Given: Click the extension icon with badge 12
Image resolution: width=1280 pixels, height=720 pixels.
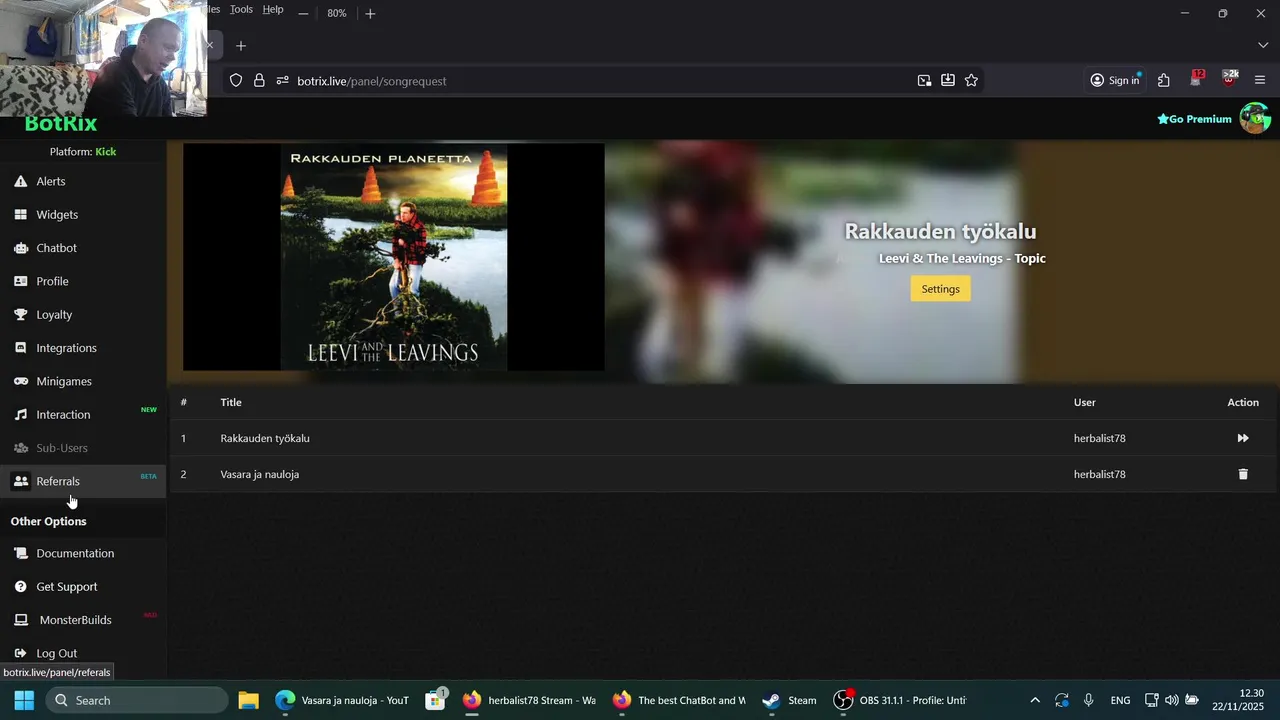Looking at the screenshot, I should (1196, 79).
